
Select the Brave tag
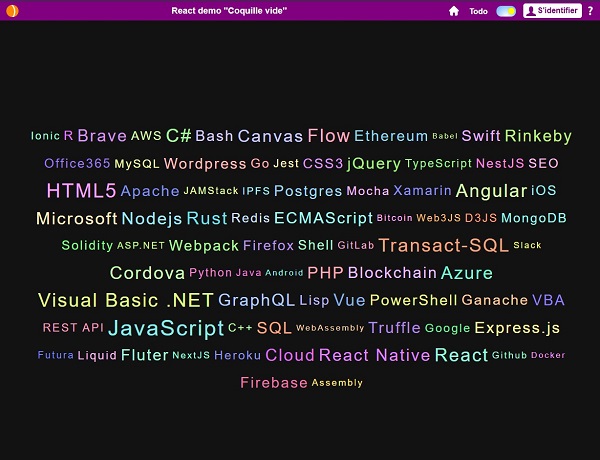[x=102, y=135]
